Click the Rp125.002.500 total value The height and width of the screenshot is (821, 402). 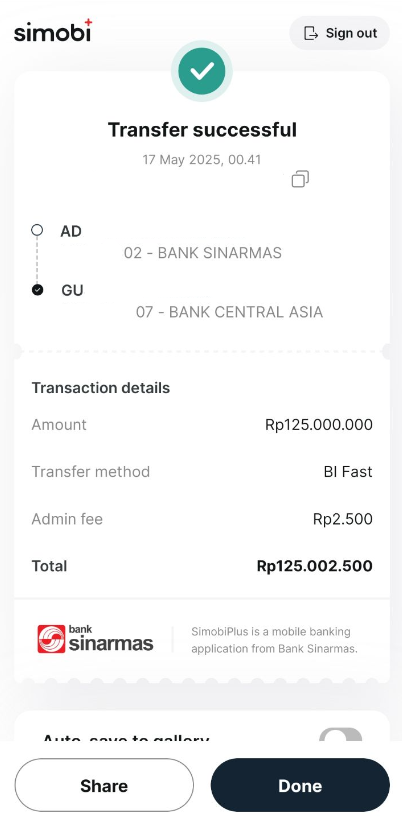click(x=315, y=566)
